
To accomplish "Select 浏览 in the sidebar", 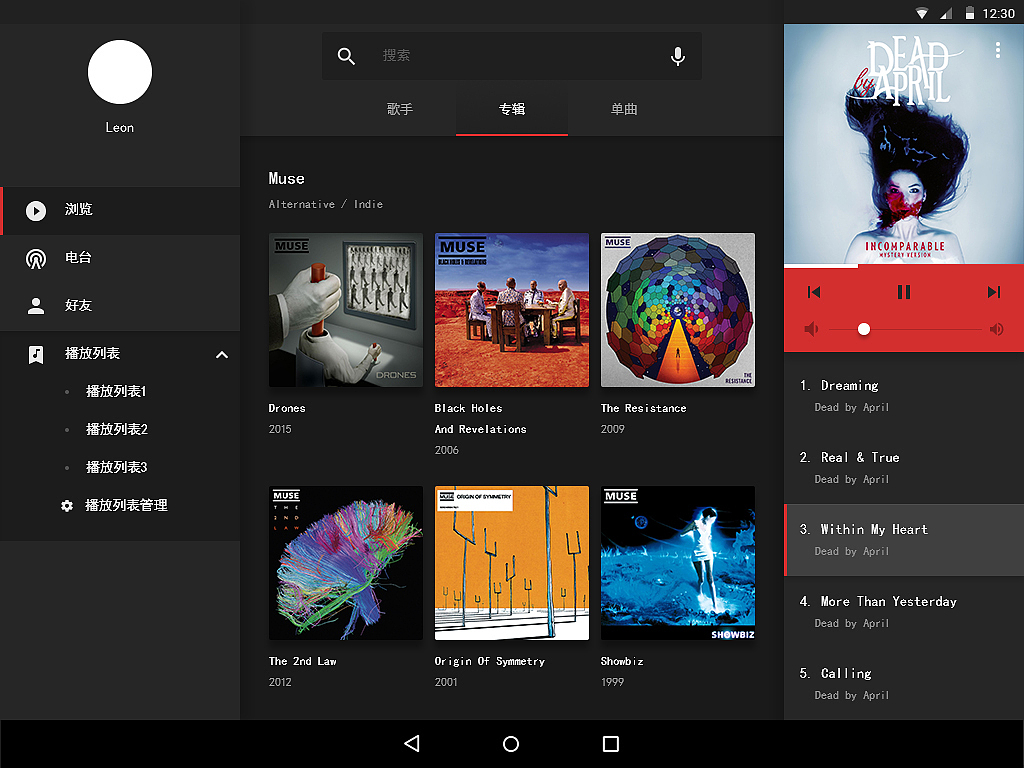I will click(x=120, y=210).
